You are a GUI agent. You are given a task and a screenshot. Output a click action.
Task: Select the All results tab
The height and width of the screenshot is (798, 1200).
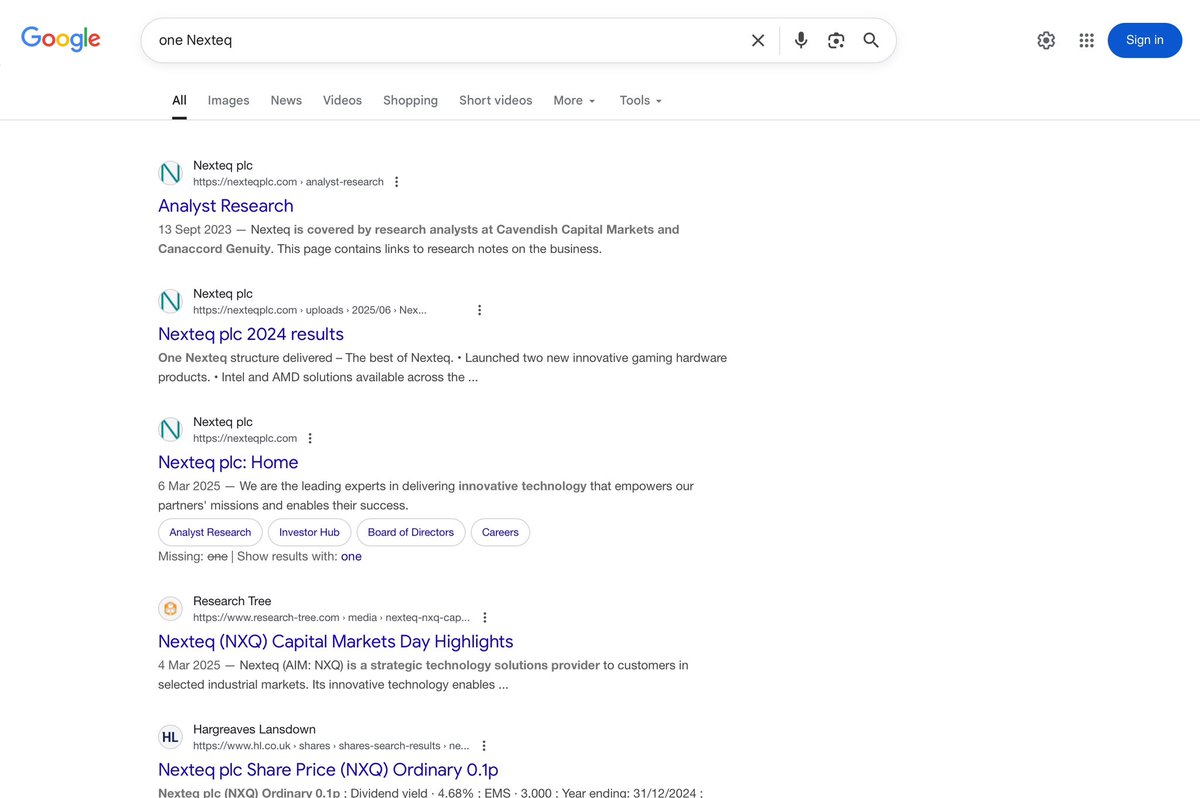tap(179, 100)
